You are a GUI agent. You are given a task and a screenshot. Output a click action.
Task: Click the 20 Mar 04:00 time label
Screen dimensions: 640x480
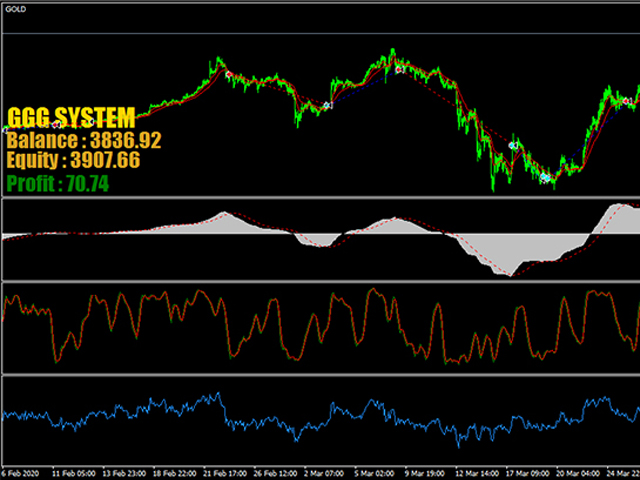tap(578, 473)
